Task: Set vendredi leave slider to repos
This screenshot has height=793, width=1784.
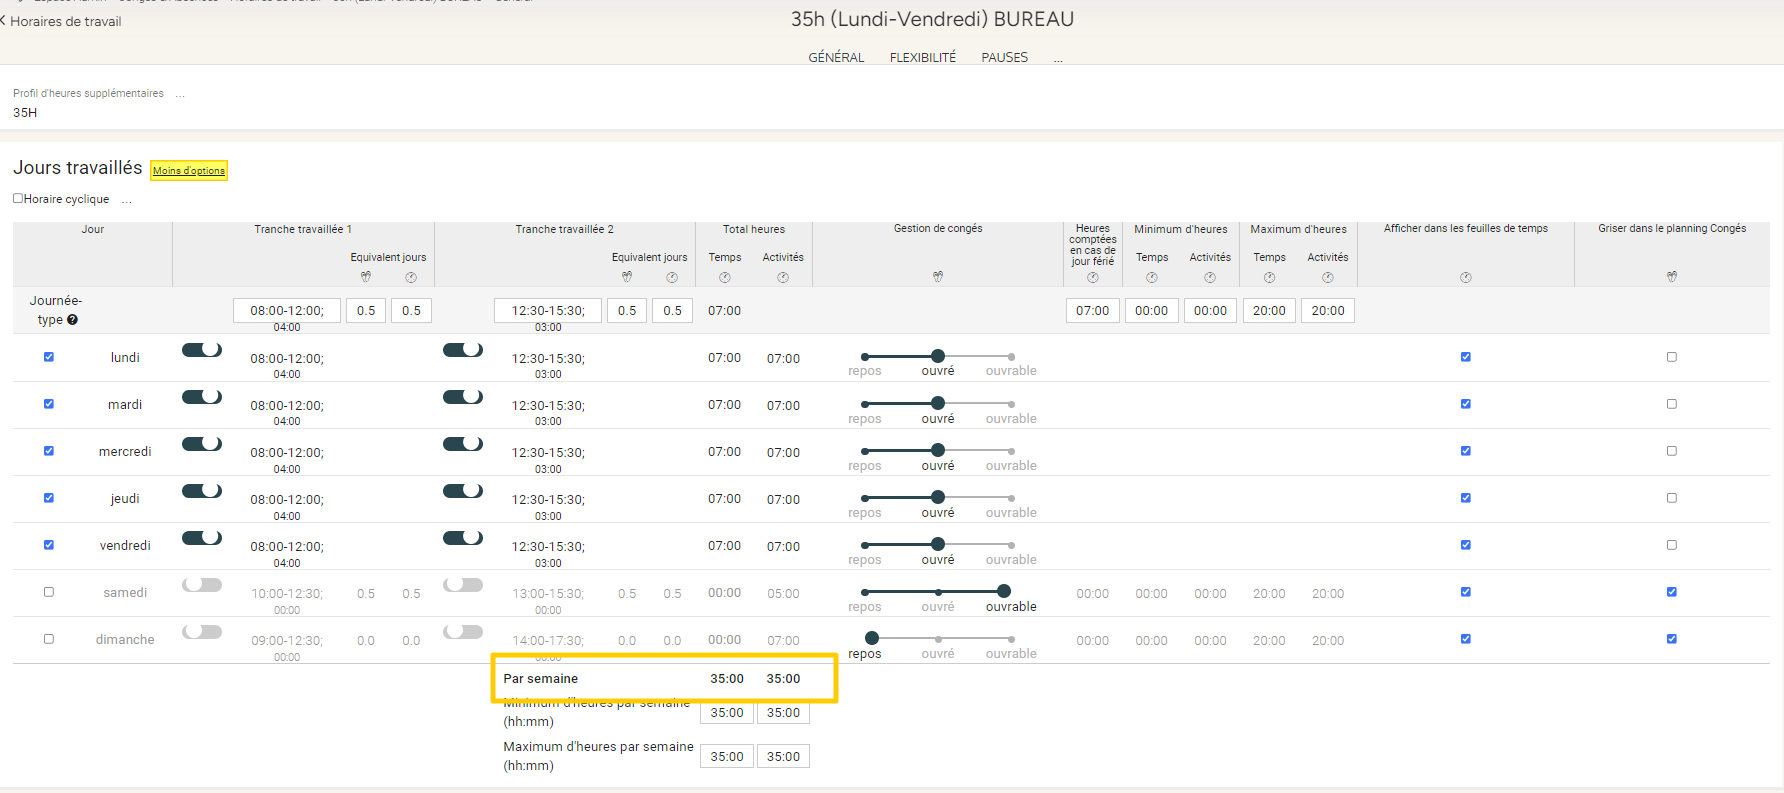Action: click(865, 545)
